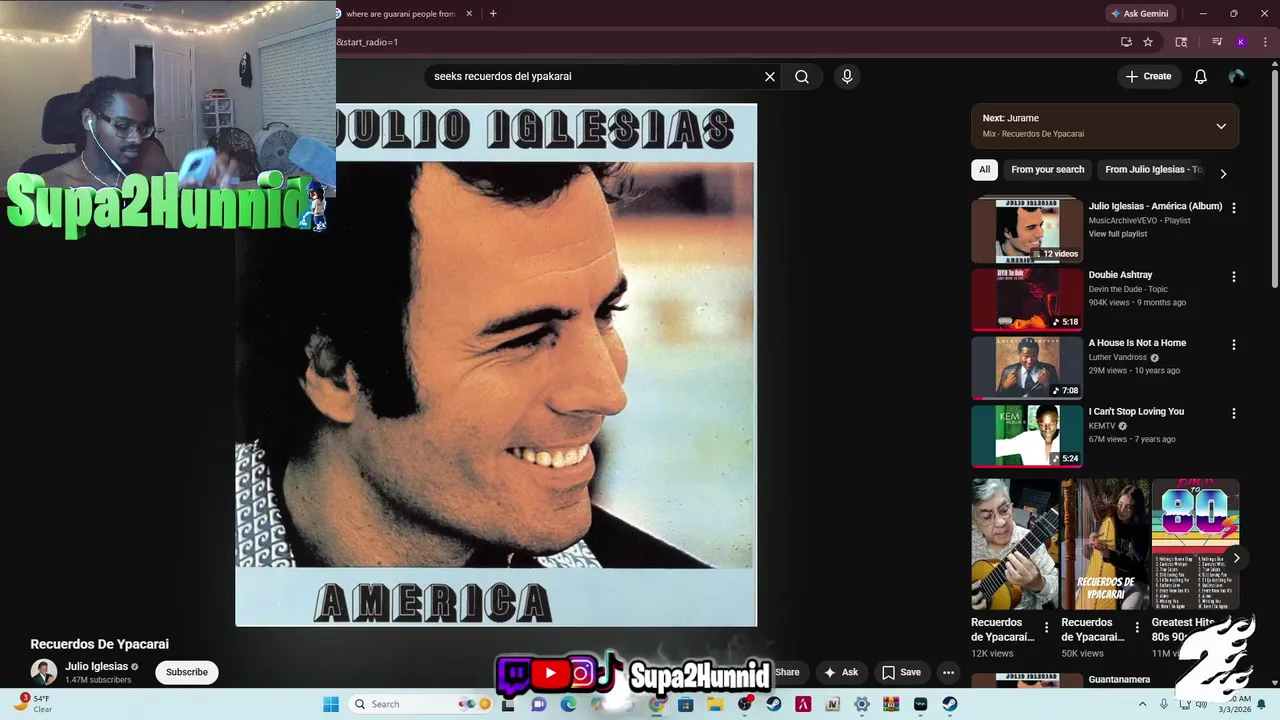
Task: Click the Windows taskbar search box
Action: point(421,704)
